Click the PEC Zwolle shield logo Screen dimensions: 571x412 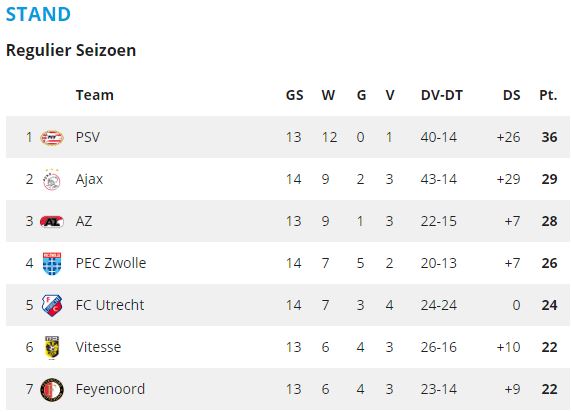point(52,263)
